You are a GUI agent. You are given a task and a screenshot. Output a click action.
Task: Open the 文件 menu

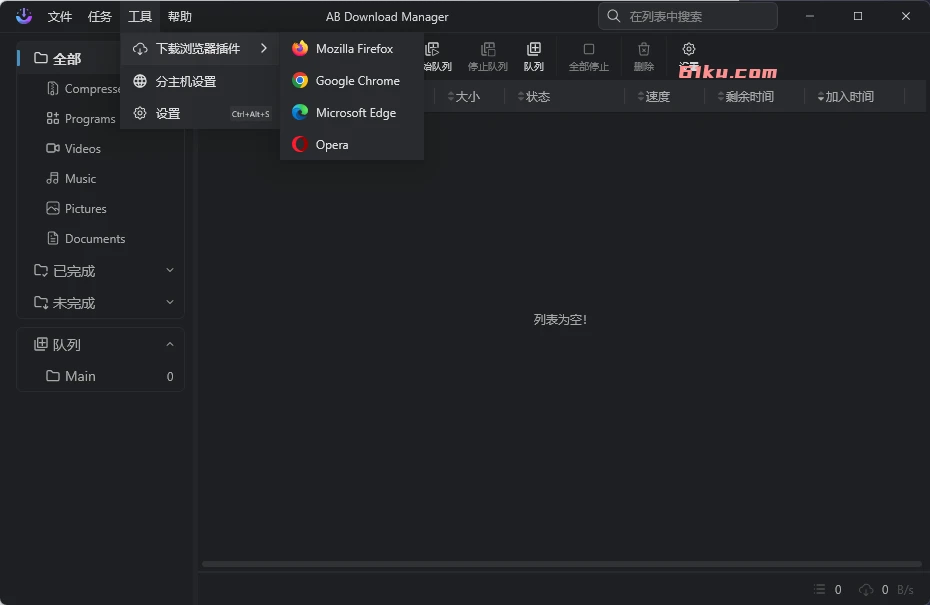pos(60,17)
